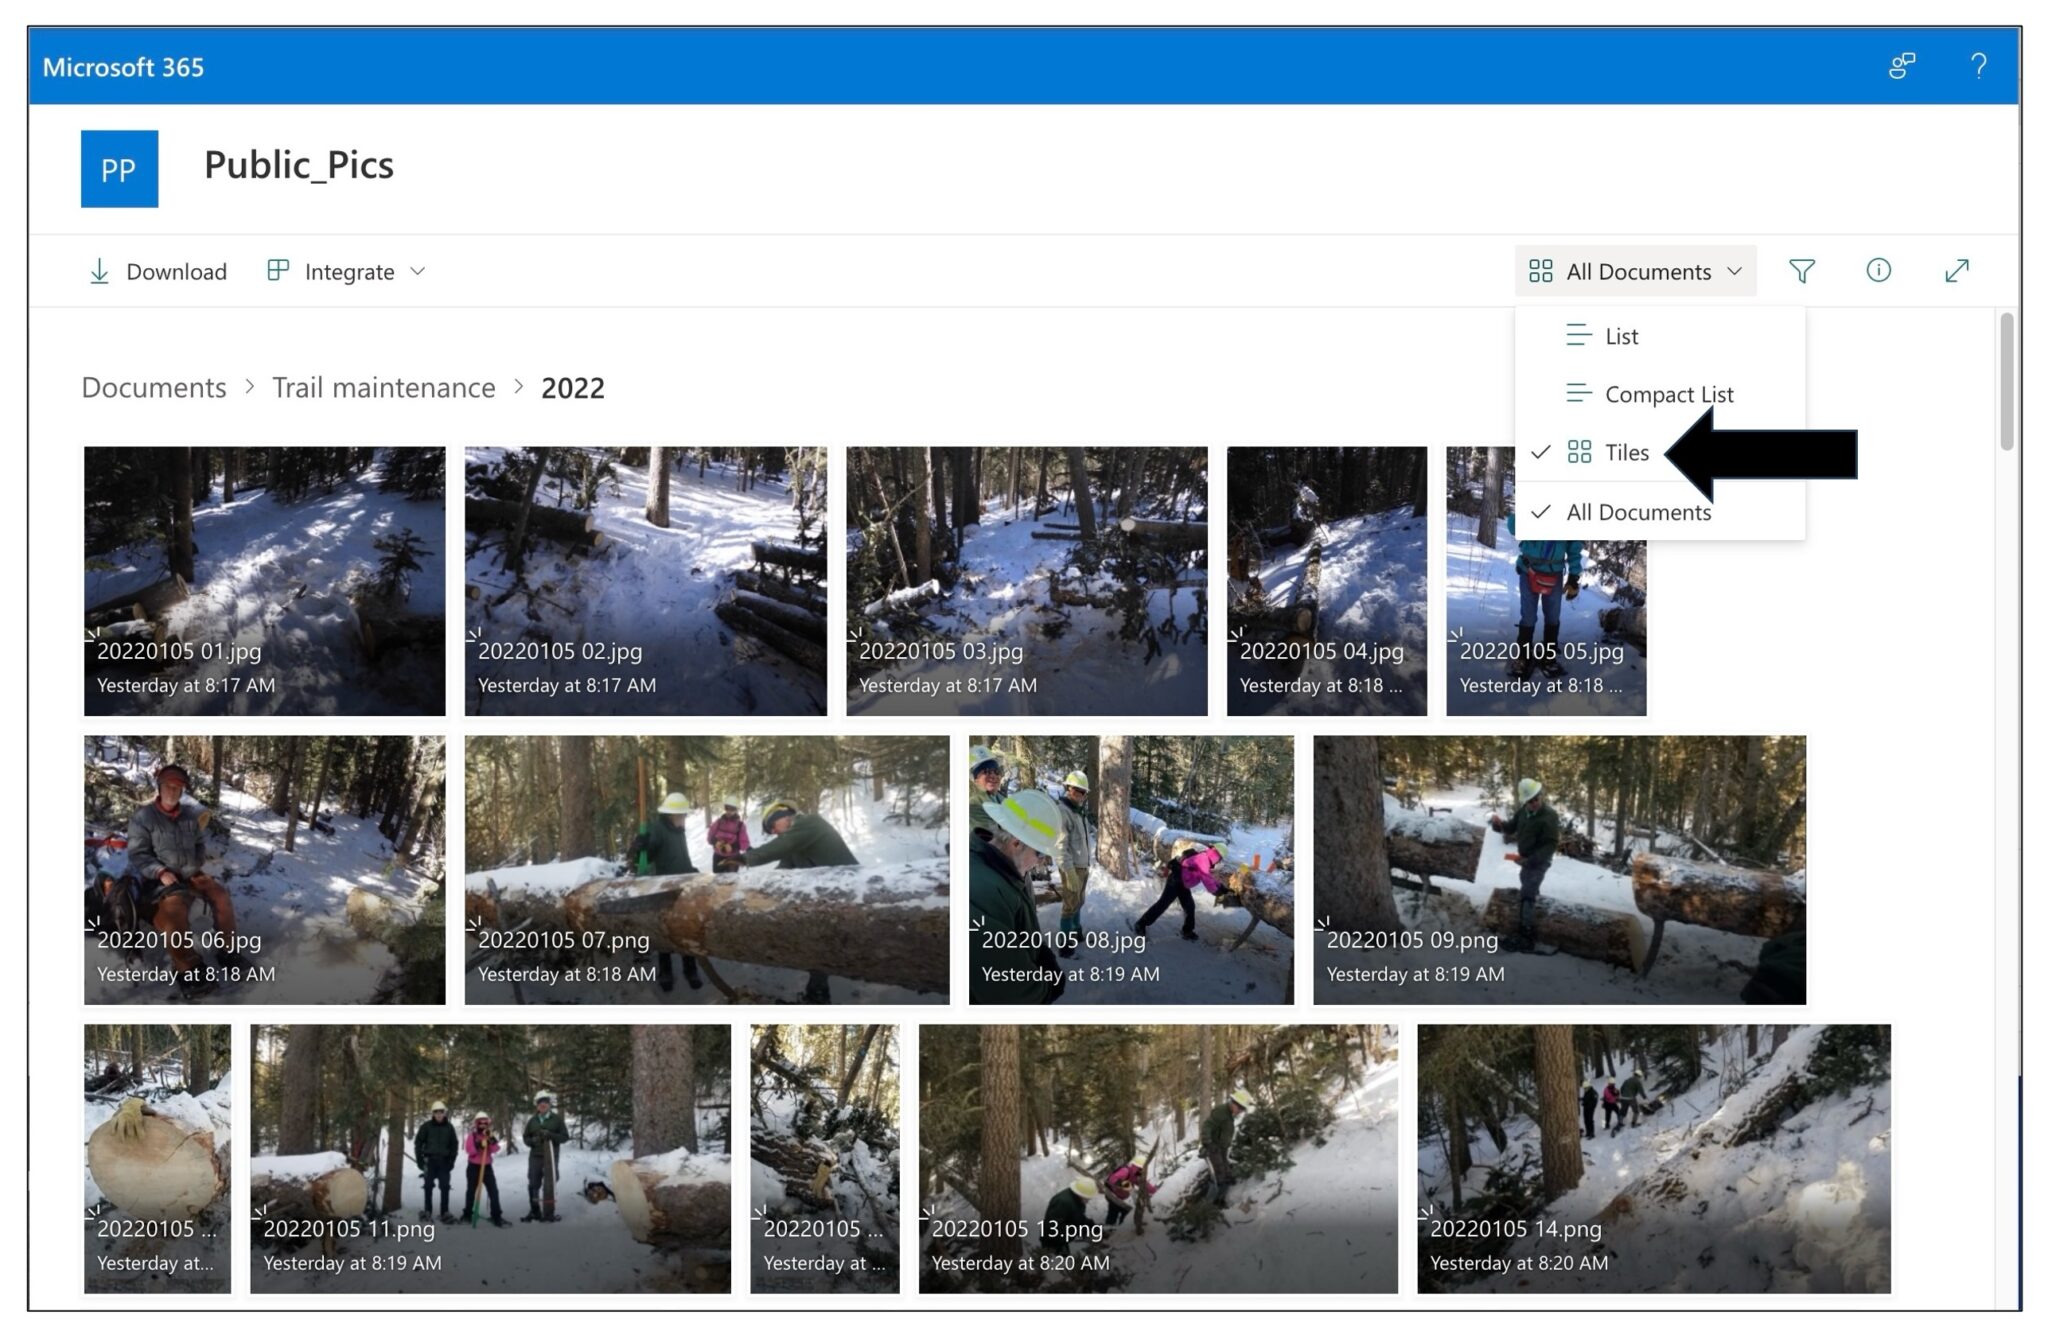Screen dimensions: 2048x1339
Task: Open the Microsoft 365 header link
Action: pos(123,67)
